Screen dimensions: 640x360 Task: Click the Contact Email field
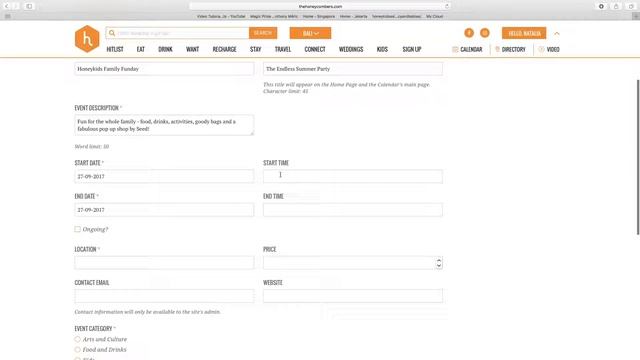pos(164,296)
